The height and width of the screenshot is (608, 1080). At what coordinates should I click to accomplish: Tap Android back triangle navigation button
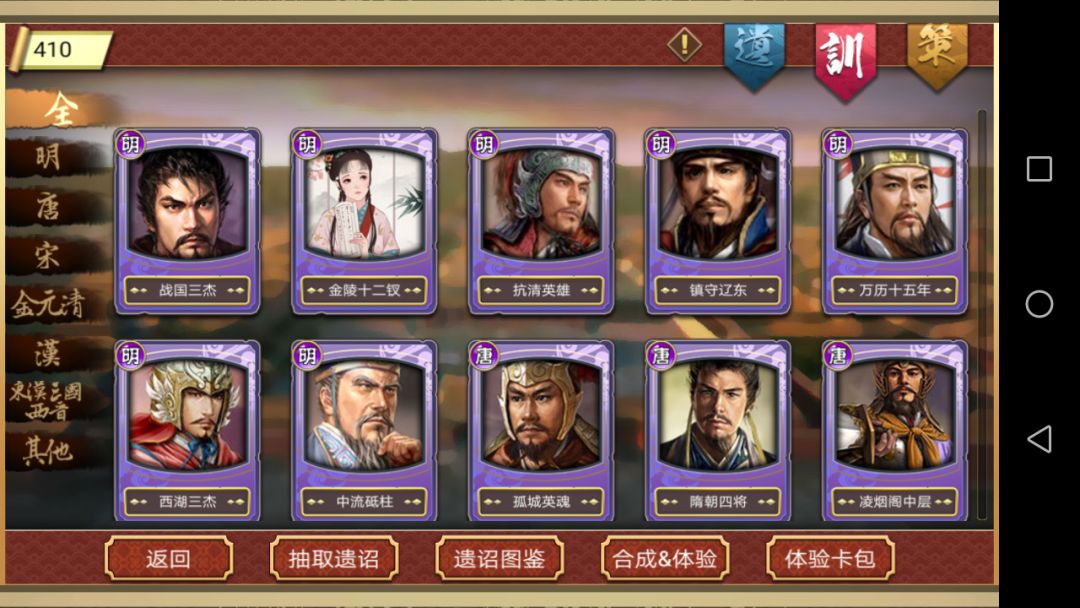click(x=1039, y=439)
